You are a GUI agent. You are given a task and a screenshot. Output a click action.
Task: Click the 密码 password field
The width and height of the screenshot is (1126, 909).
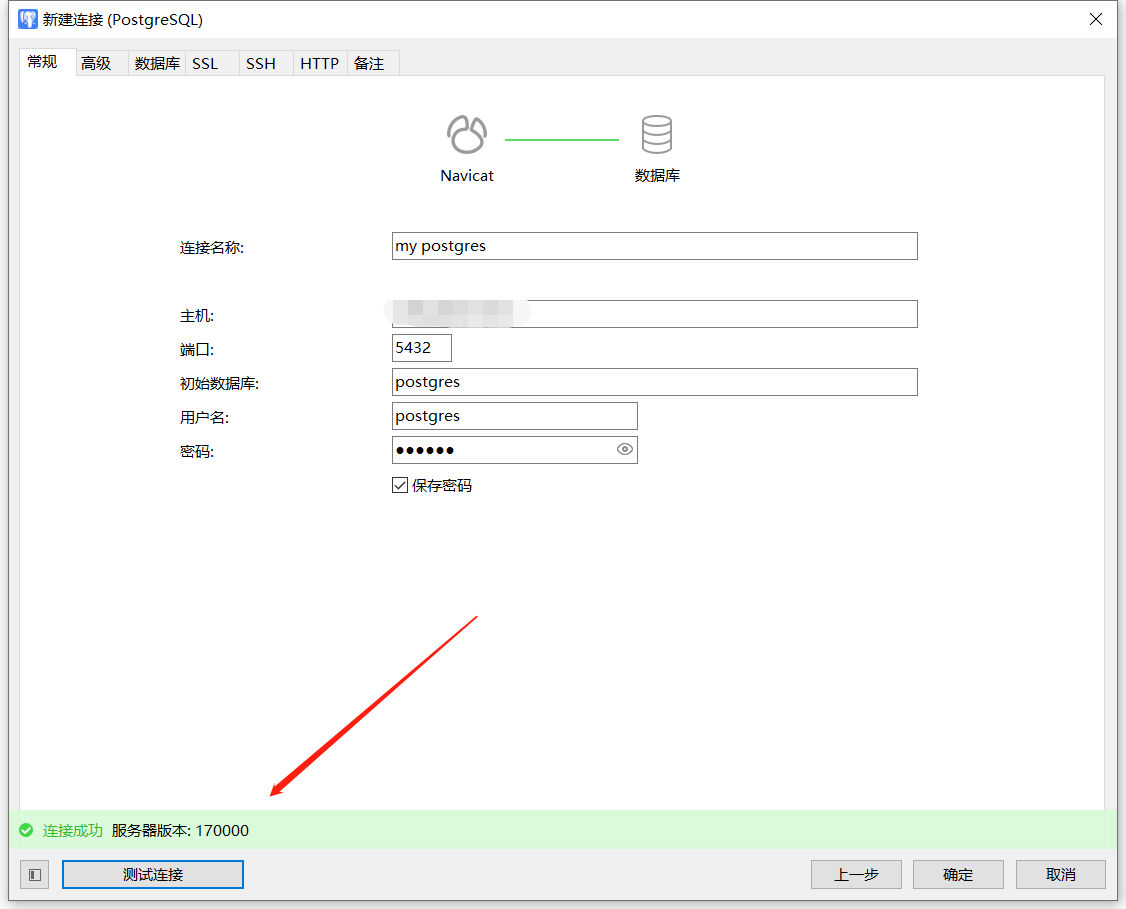[515, 450]
